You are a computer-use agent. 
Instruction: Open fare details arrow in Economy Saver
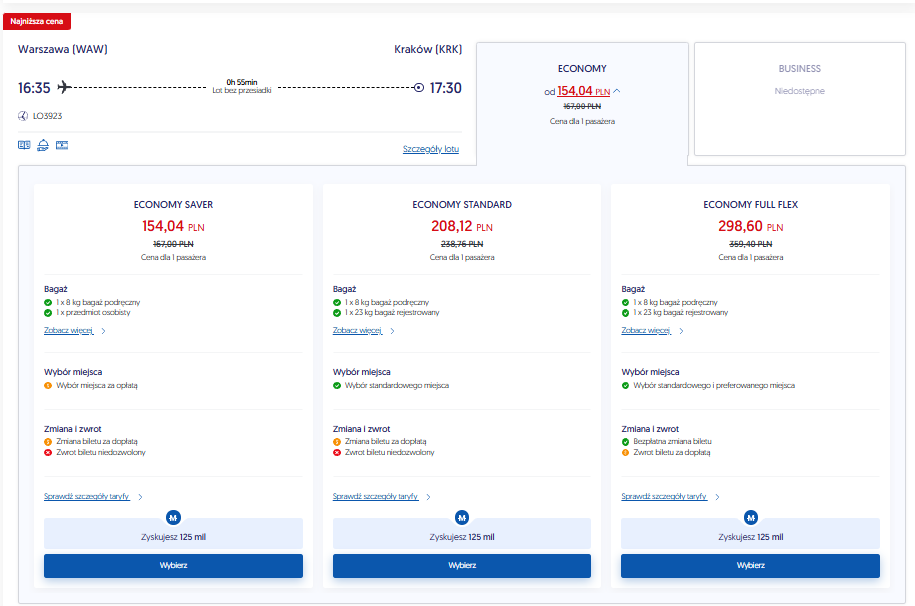pos(140,497)
